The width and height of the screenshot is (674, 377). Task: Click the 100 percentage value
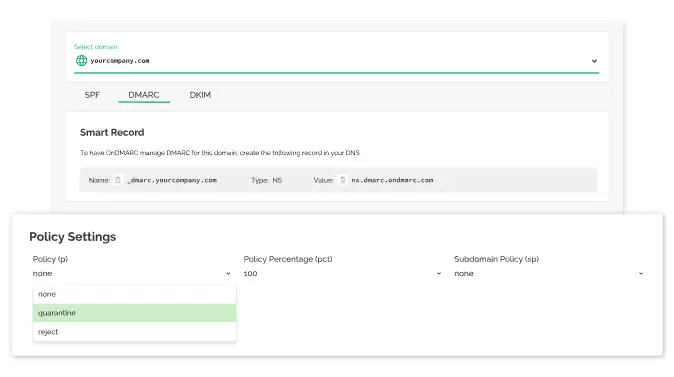(x=250, y=273)
